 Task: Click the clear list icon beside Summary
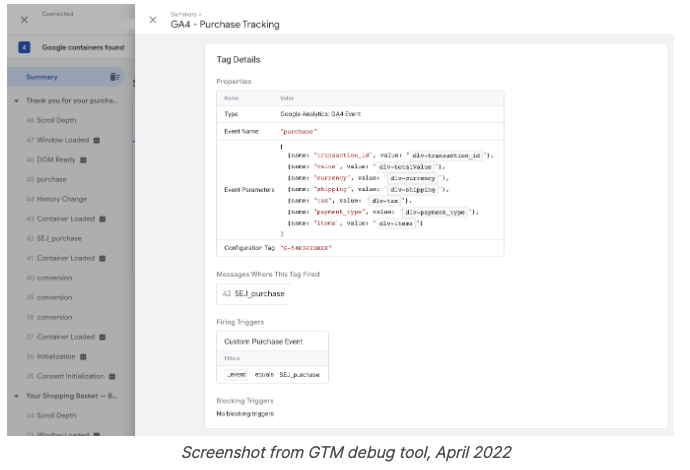pyautogui.click(x=114, y=77)
